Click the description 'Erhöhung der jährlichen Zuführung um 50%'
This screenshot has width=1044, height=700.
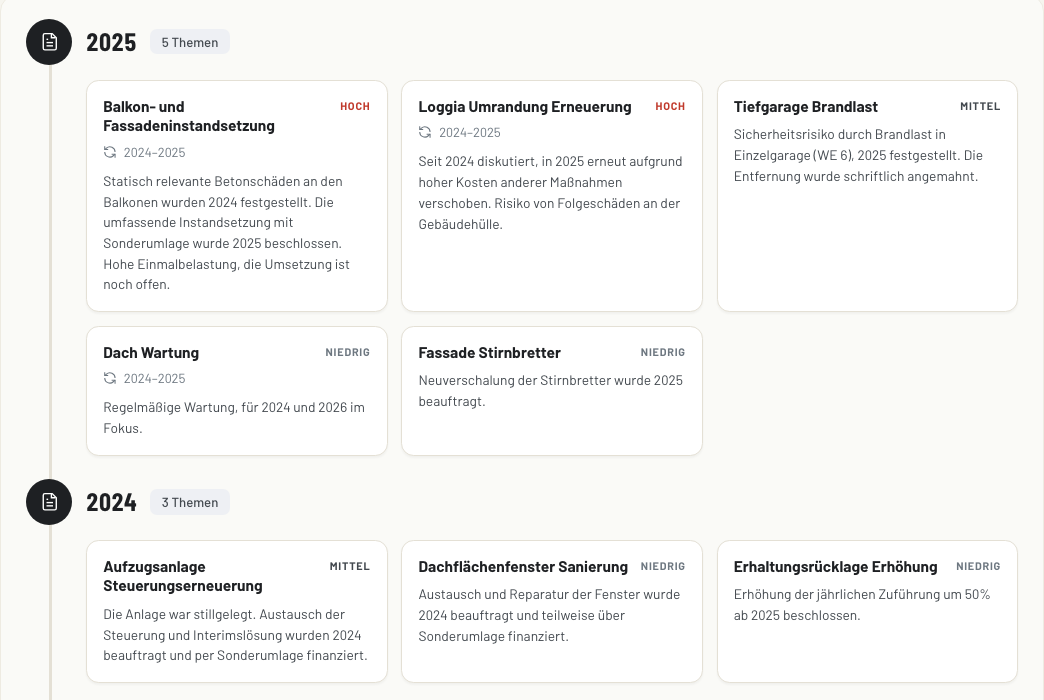(x=862, y=605)
